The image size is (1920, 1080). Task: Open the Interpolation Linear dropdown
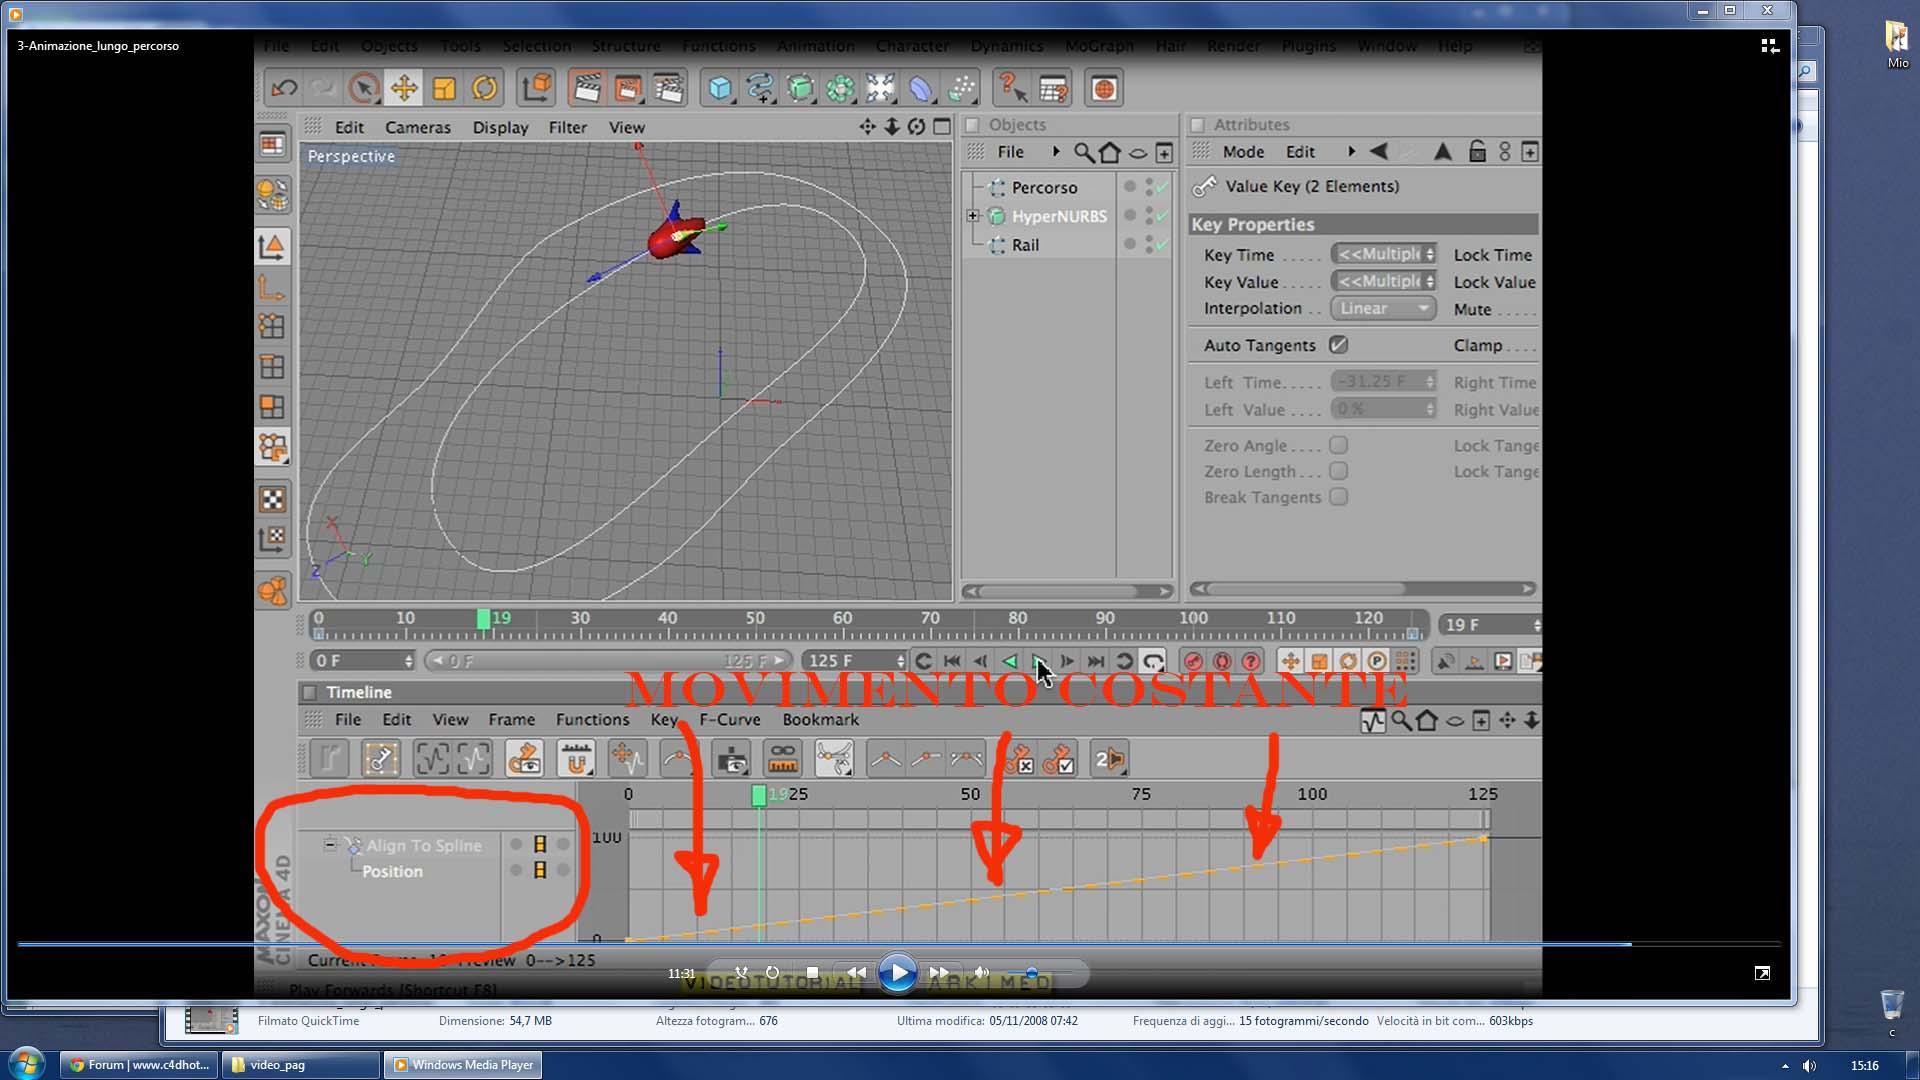coord(1383,309)
